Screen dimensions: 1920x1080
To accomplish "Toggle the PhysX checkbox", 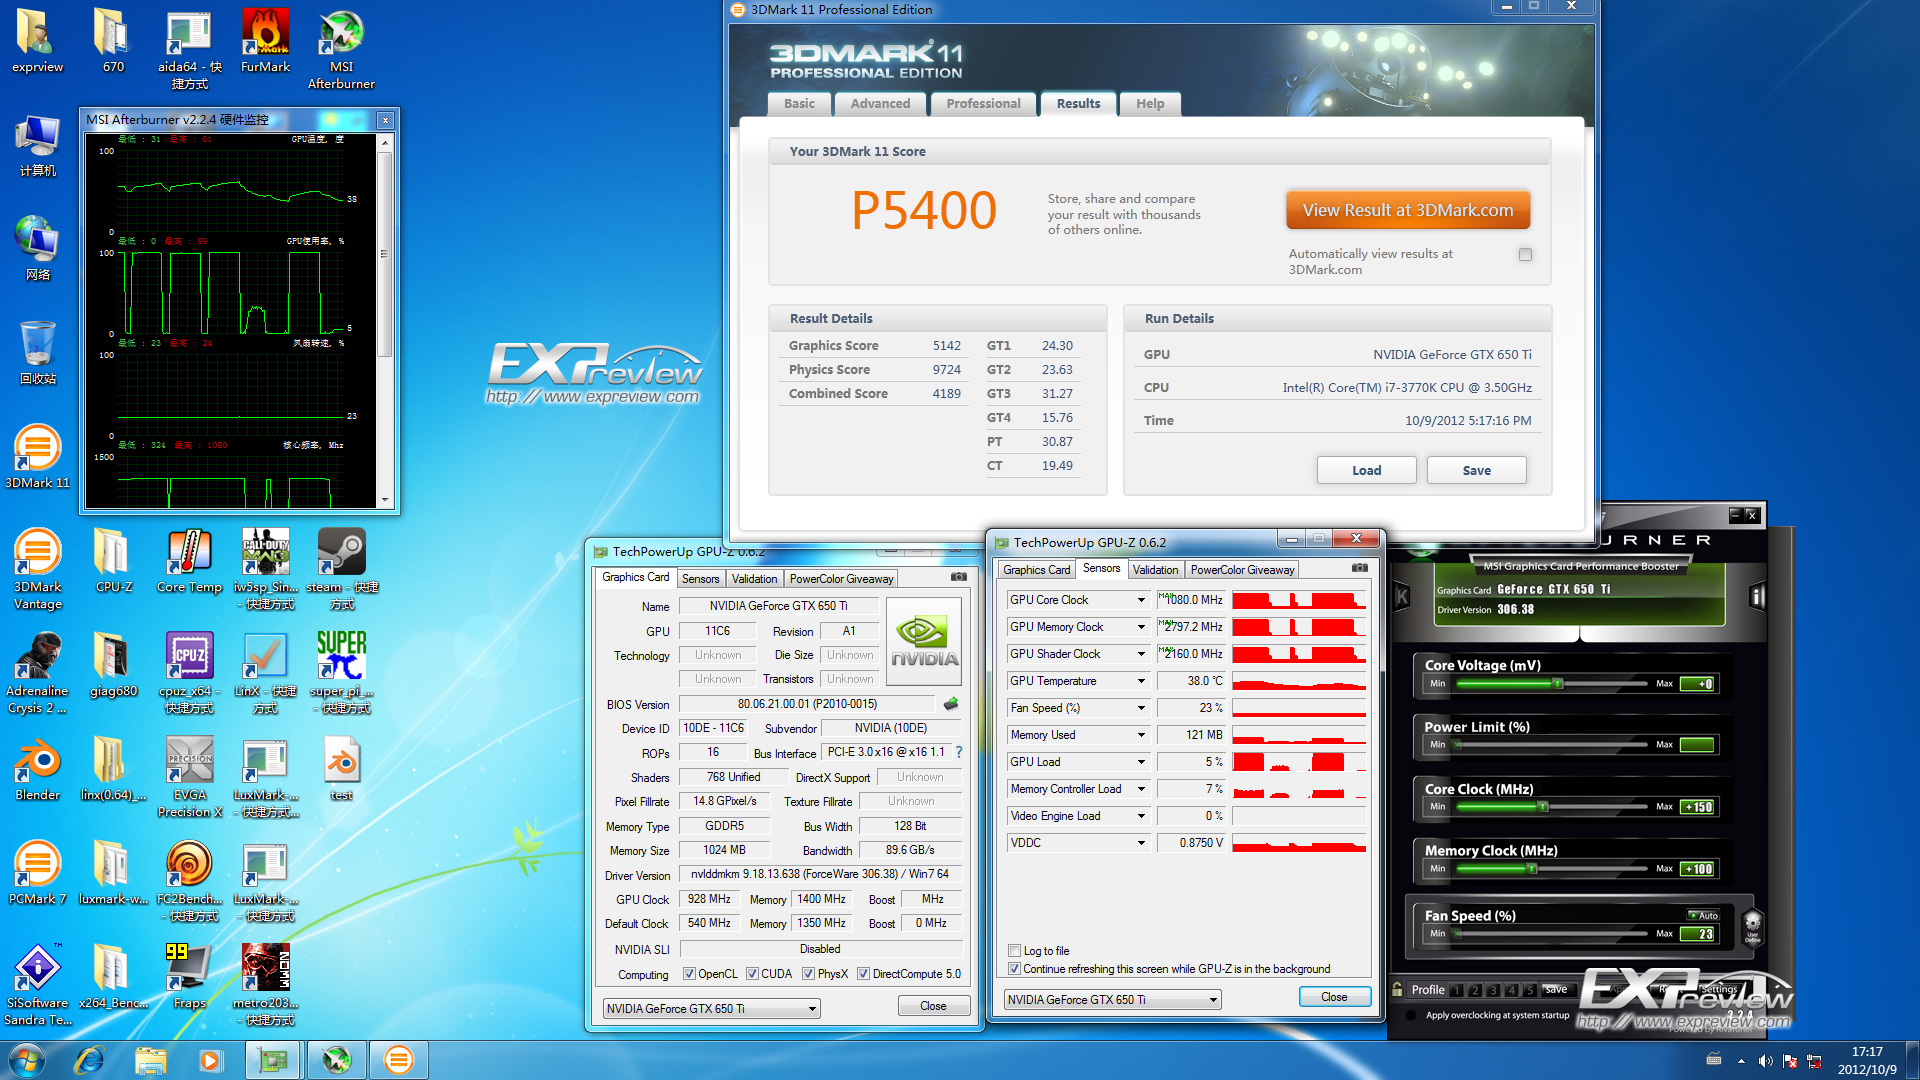I will [x=808, y=974].
